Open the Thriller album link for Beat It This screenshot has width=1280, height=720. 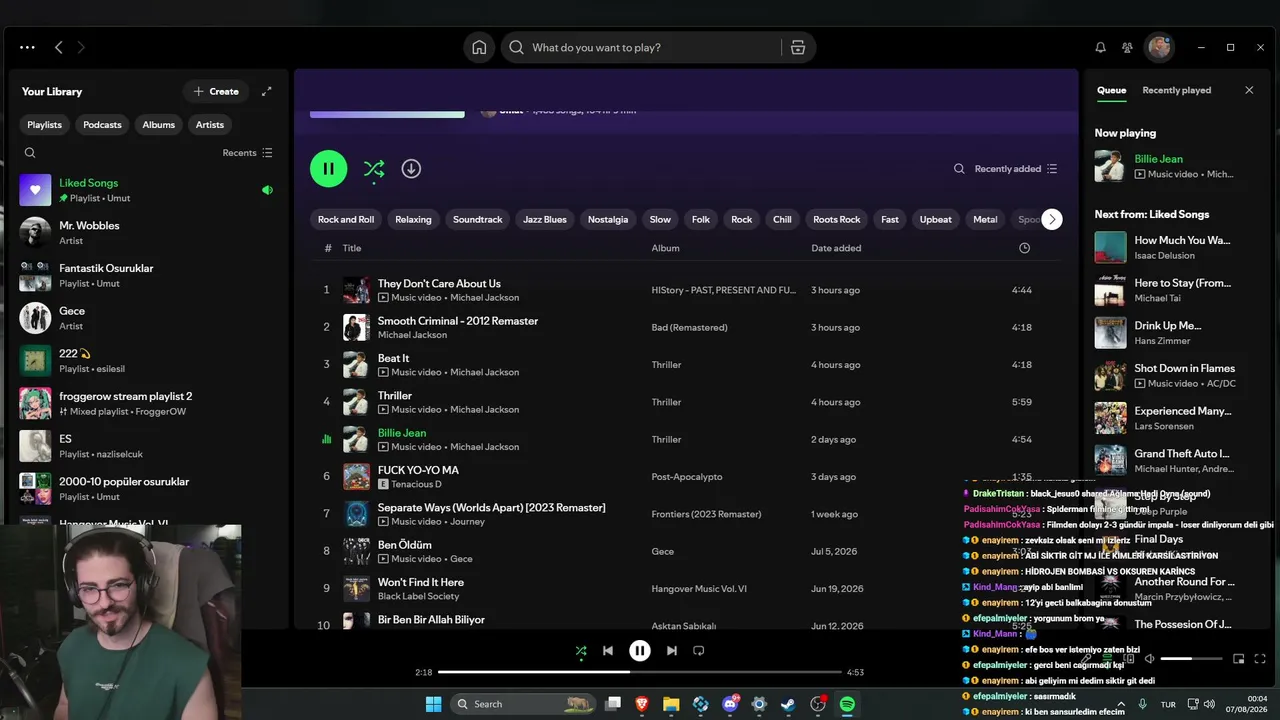pyautogui.click(x=666, y=365)
